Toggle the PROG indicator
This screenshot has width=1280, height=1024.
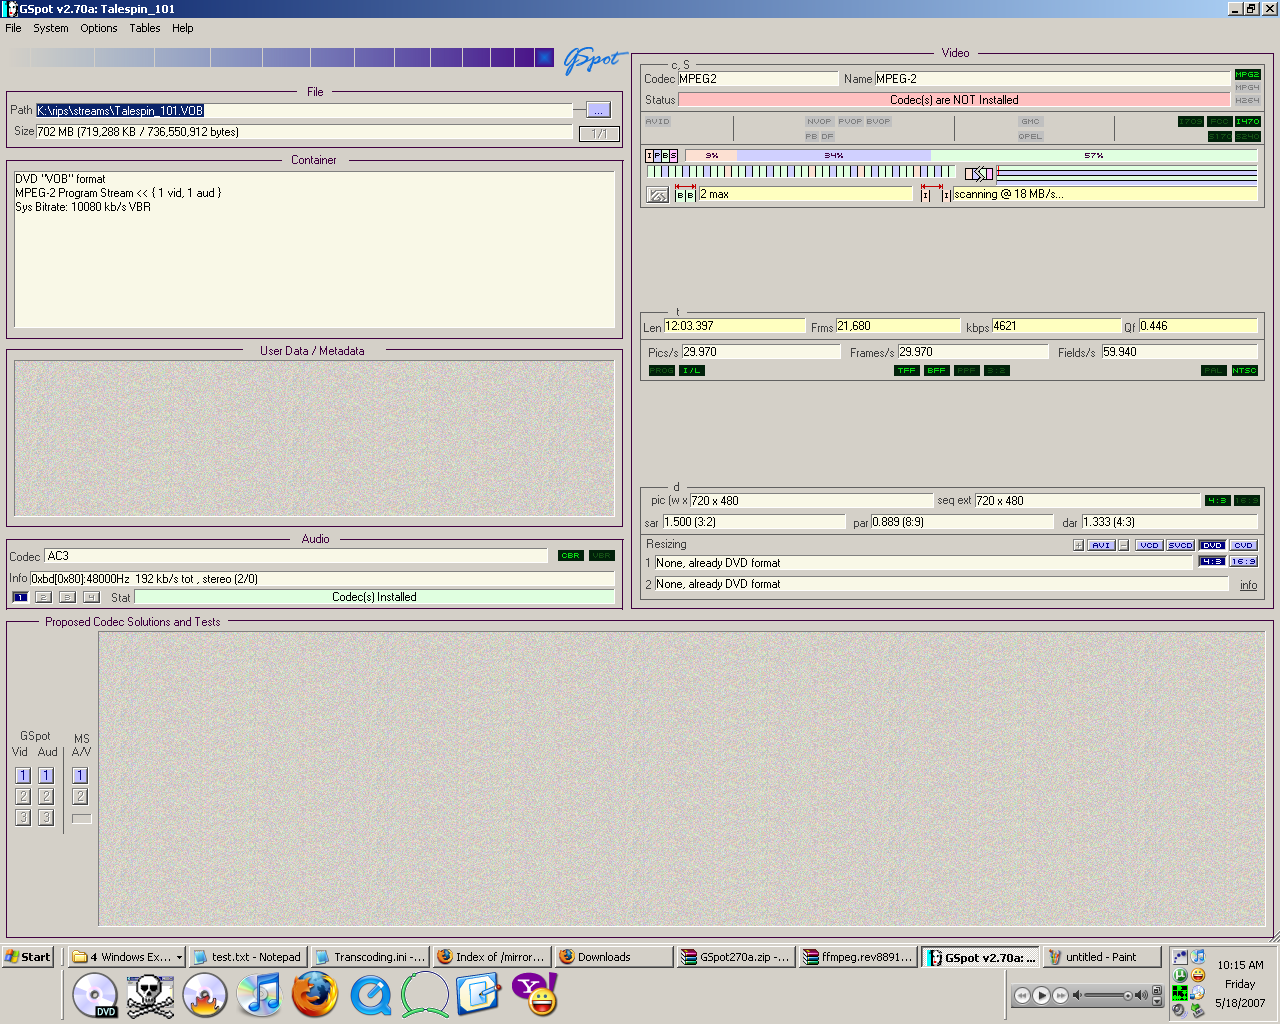(x=661, y=370)
